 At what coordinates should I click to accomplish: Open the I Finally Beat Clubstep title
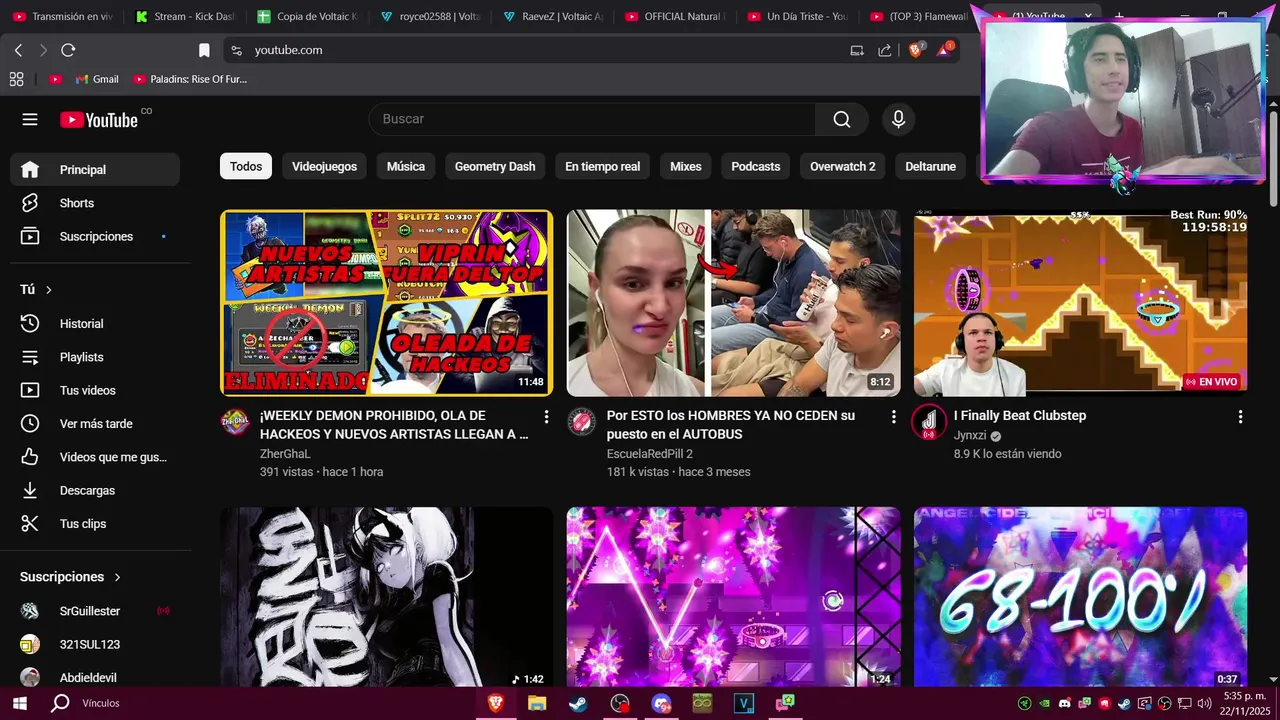click(x=1019, y=416)
